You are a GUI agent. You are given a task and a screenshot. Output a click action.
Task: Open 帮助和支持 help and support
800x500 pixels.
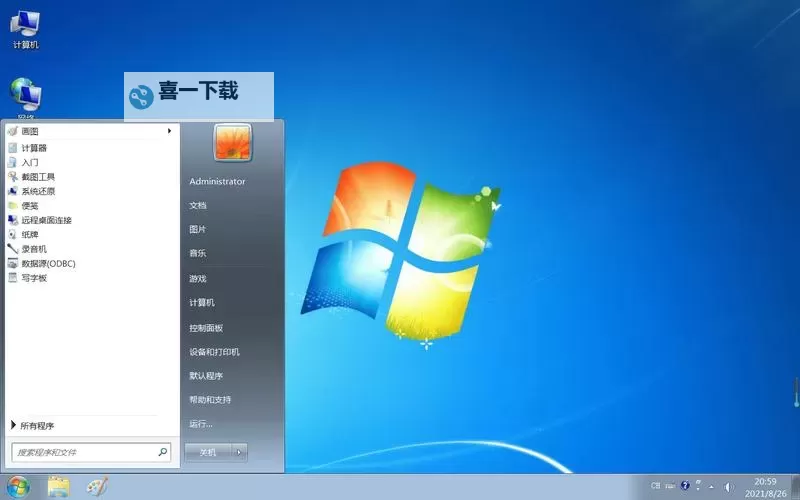(210, 400)
